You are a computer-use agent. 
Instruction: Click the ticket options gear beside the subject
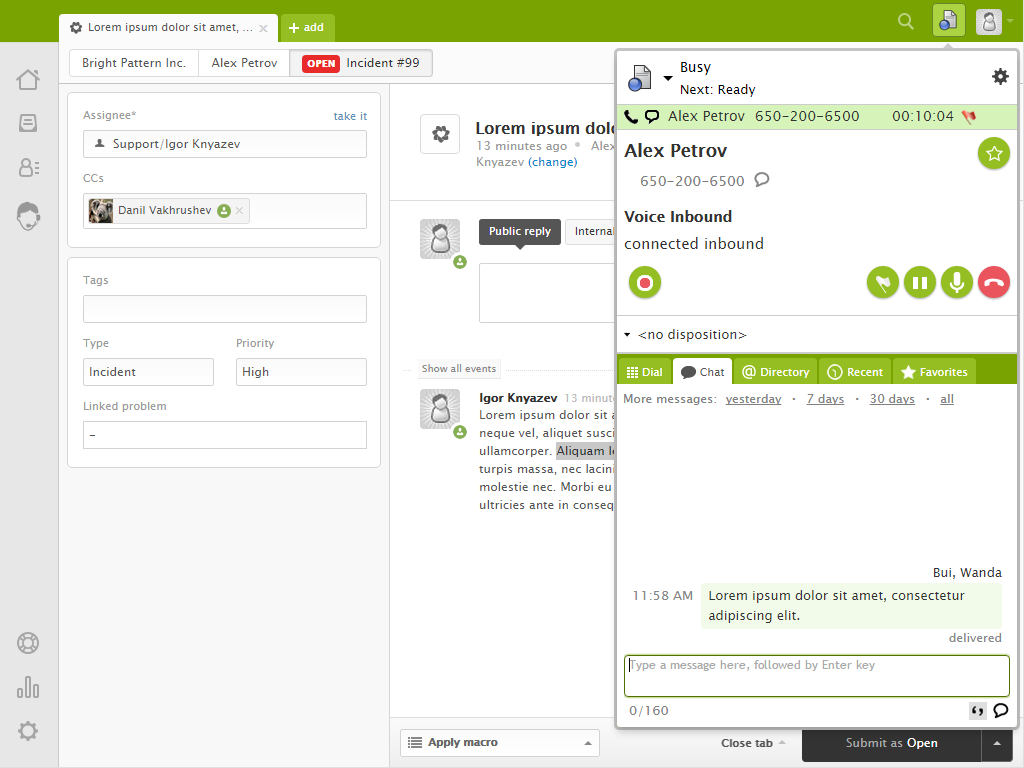pos(439,134)
